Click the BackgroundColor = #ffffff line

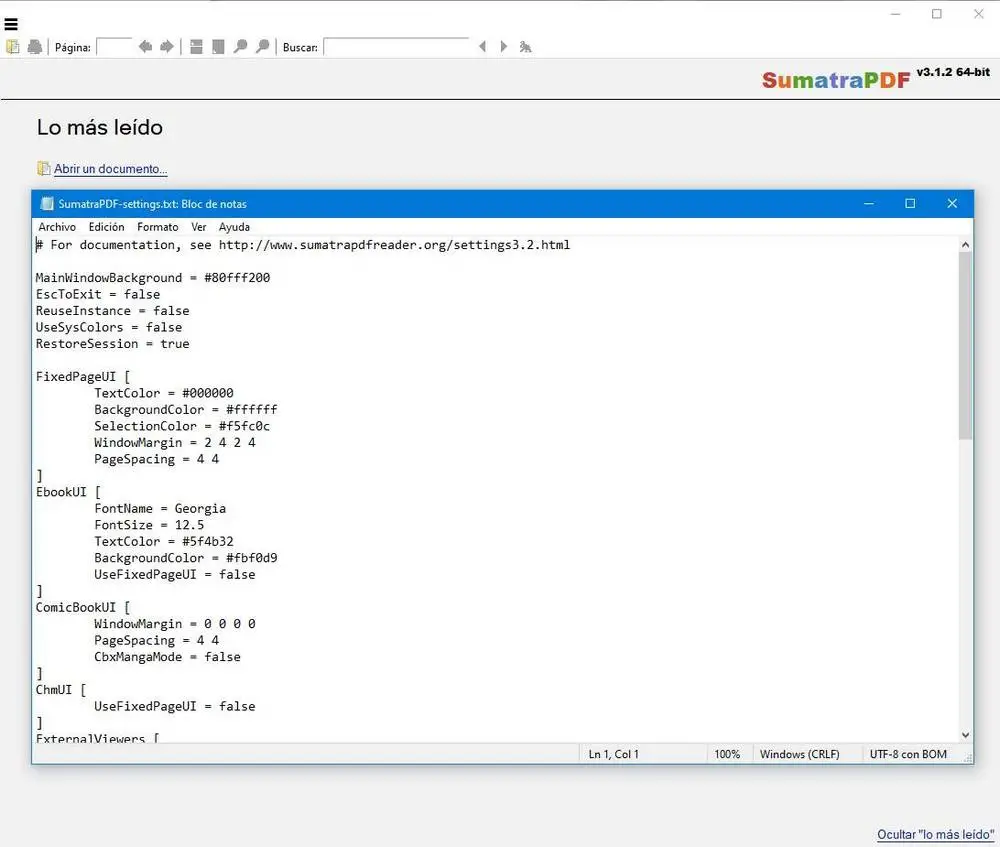pyautogui.click(x=186, y=410)
